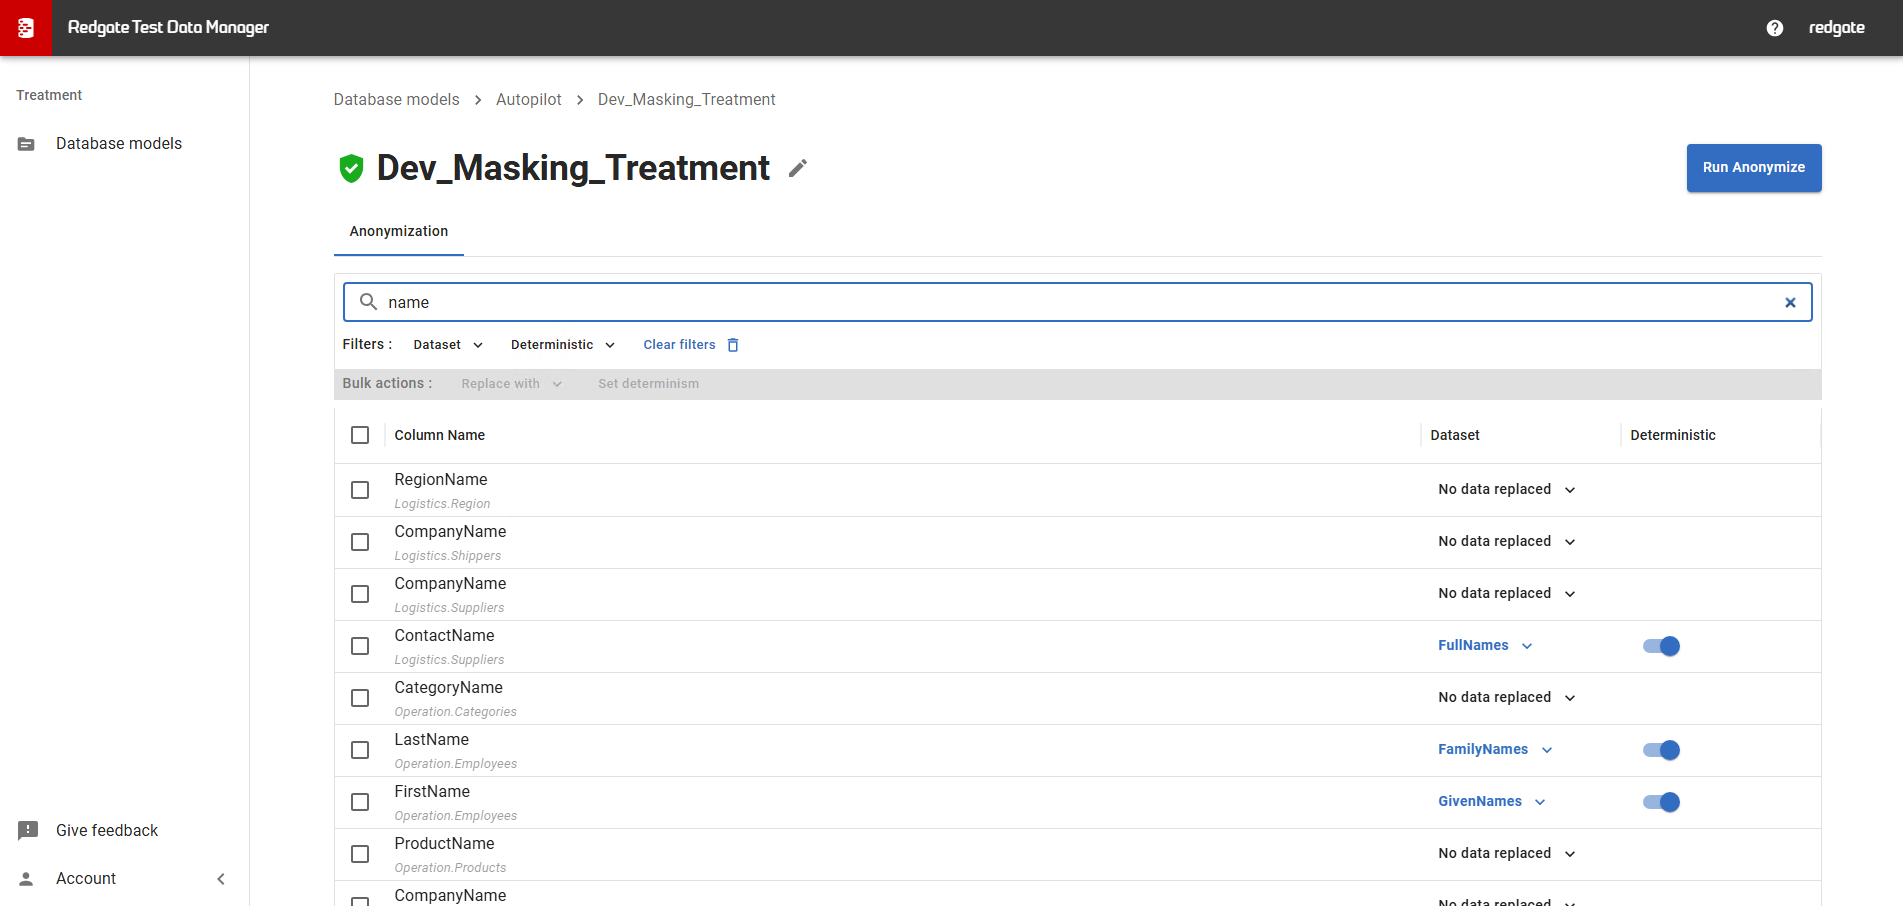Click the Database models folder icon
The height and width of the screenshot is (906, 1903).
pos(27,144)
